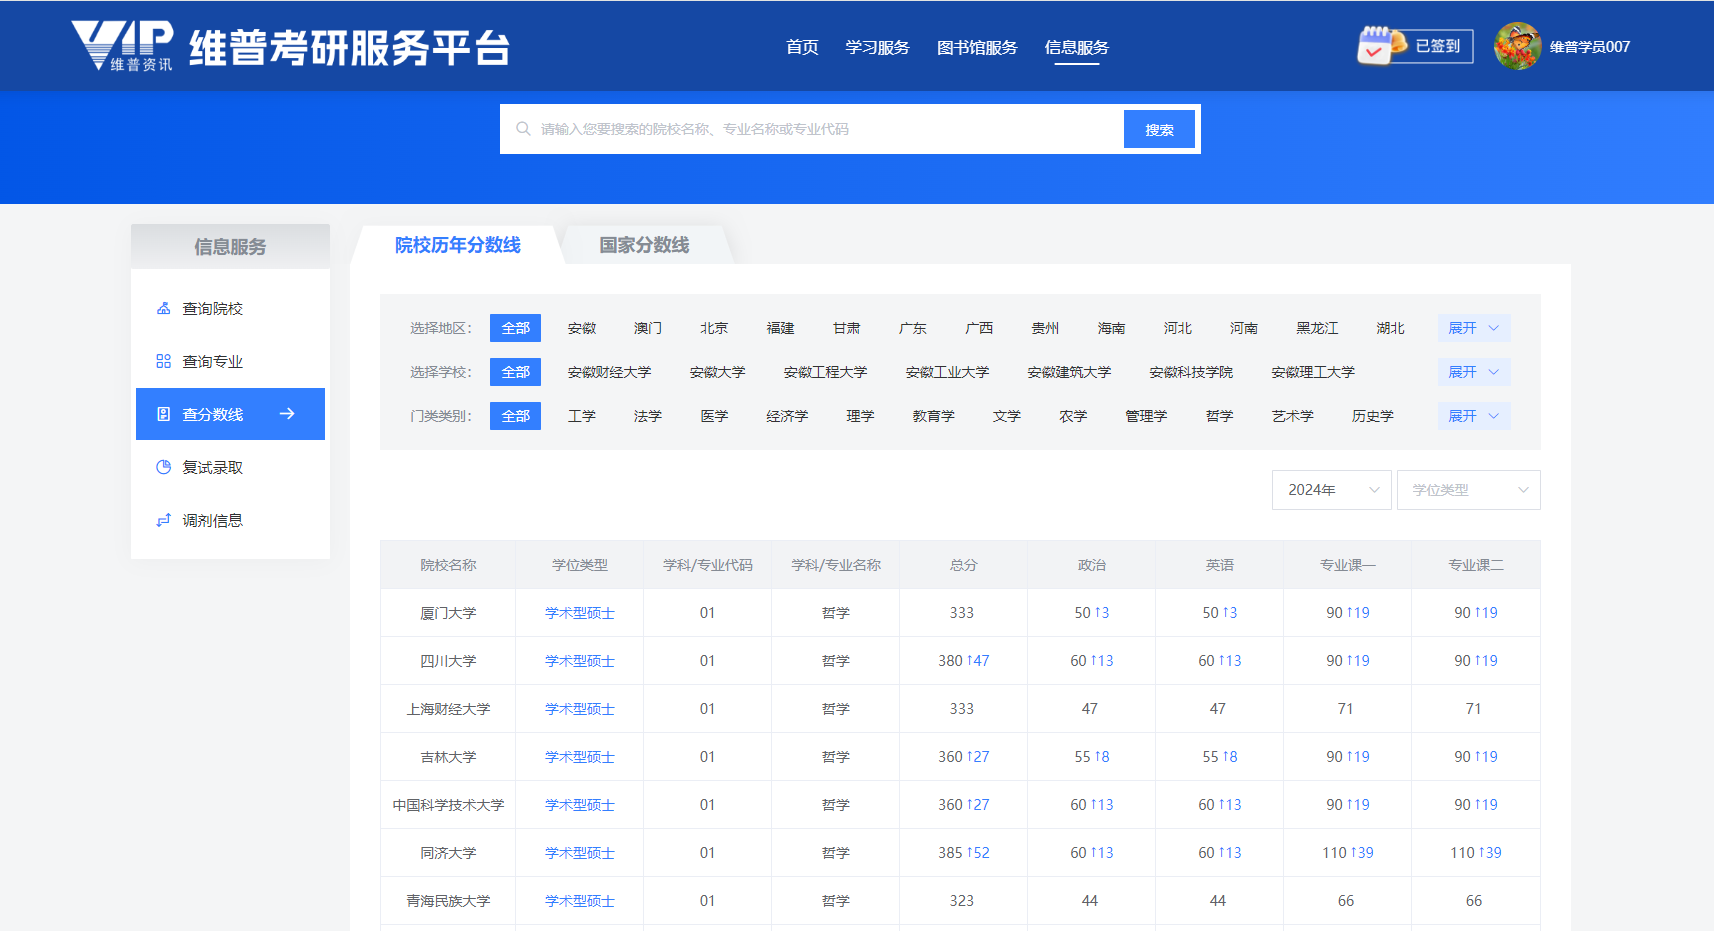Click the 查分数线 document icon
The width and height of the screenshot is (1714, 931).
pyautogui.click(x=163, y=414)
